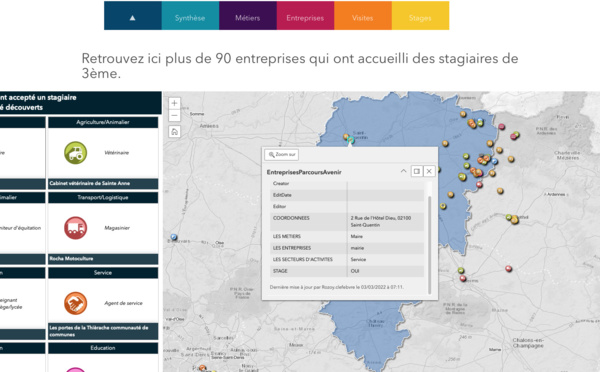The width and height of the screenshot is (600, 372).
Task: Open Cabinet vétérinaire de Sainte Anne card
Action: click(x=103, y=183)
